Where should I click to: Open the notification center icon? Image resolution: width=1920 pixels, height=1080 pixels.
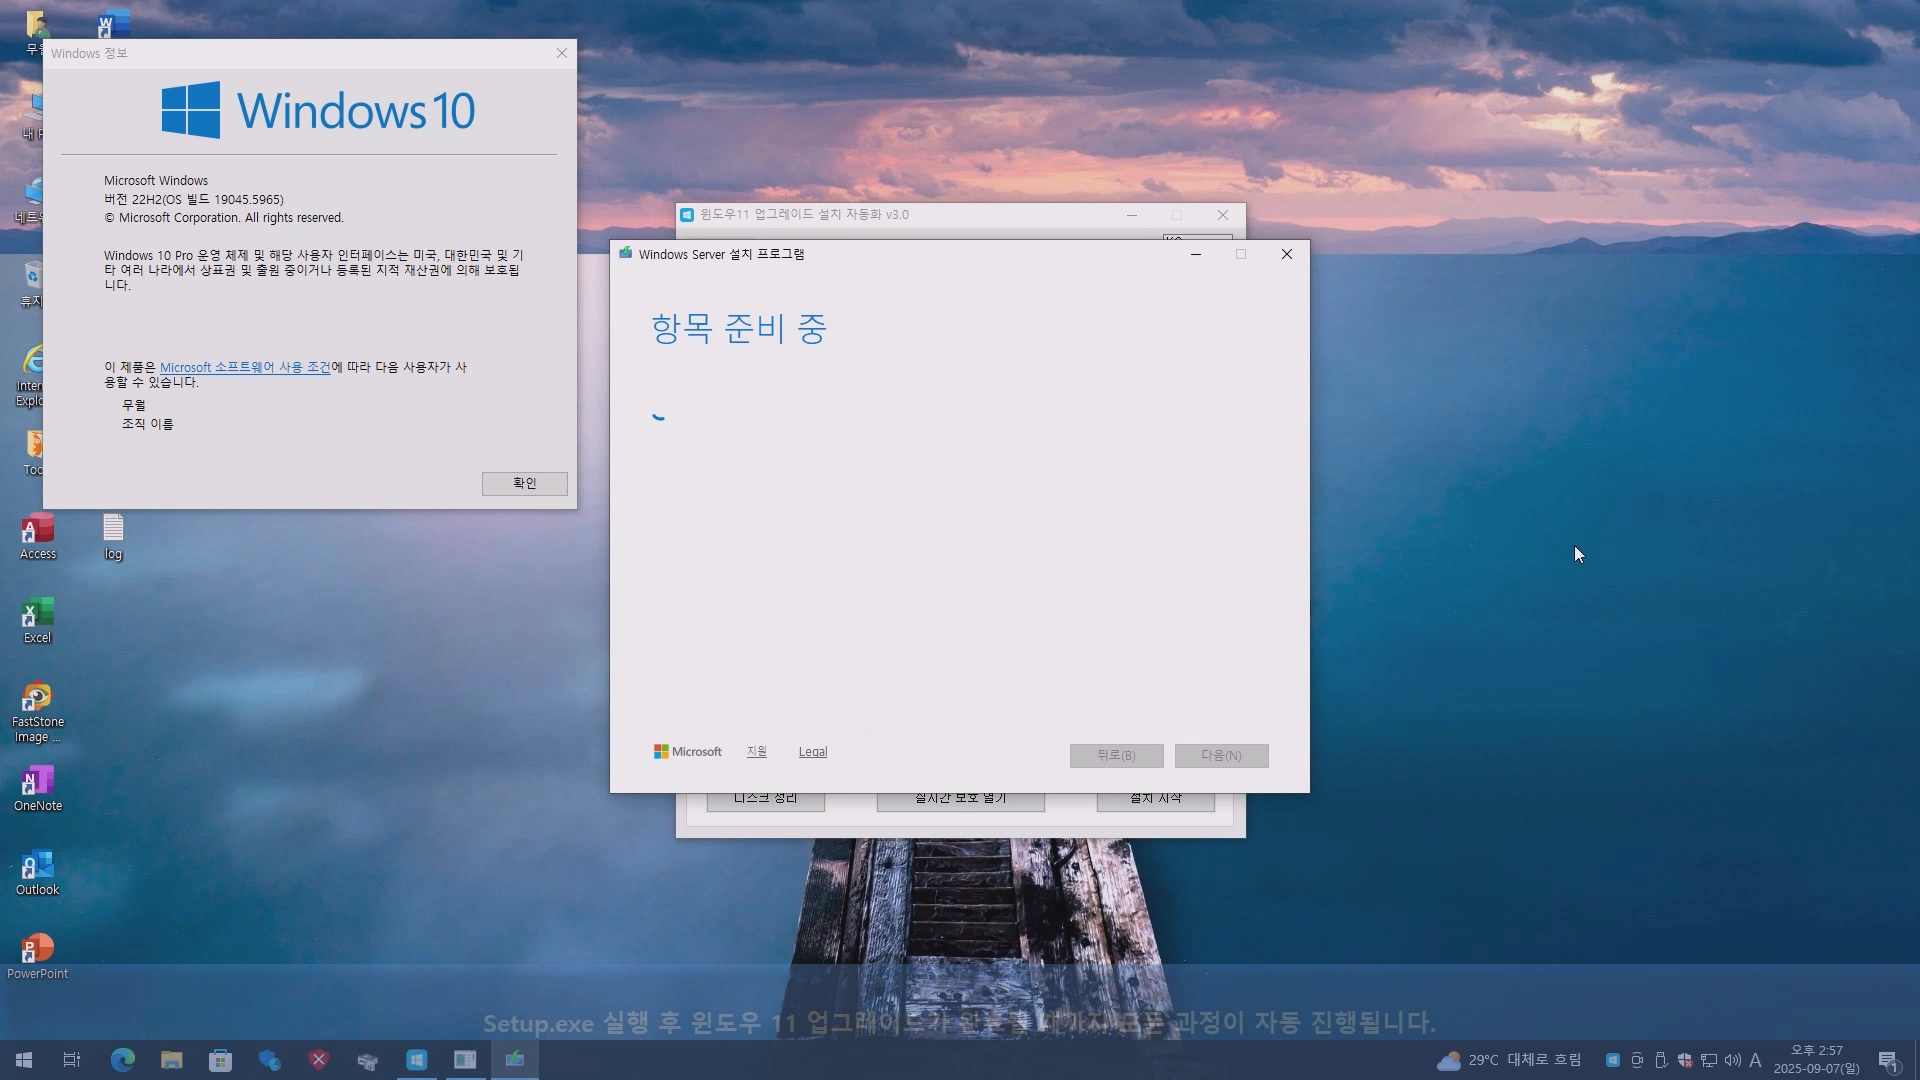[x=1889, y=1060]
